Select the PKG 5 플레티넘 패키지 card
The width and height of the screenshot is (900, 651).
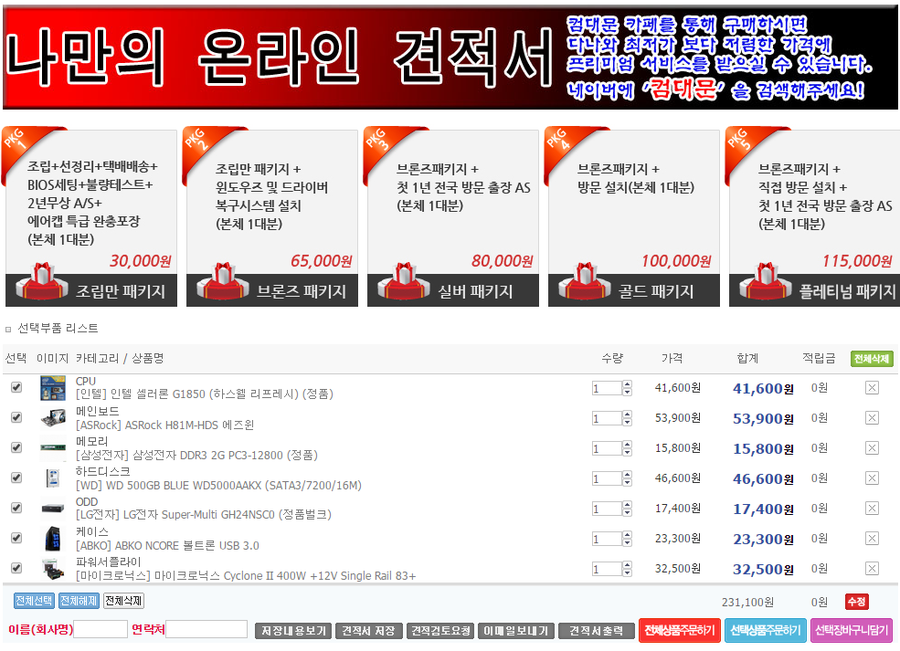click(x=813, y=217)
